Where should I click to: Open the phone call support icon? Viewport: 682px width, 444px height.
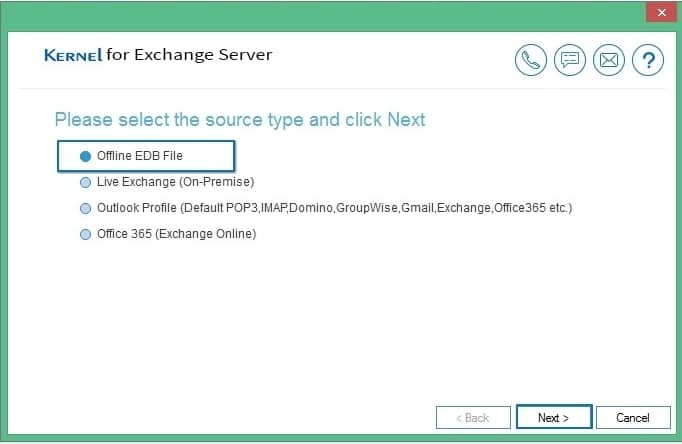tap(531, 60)
